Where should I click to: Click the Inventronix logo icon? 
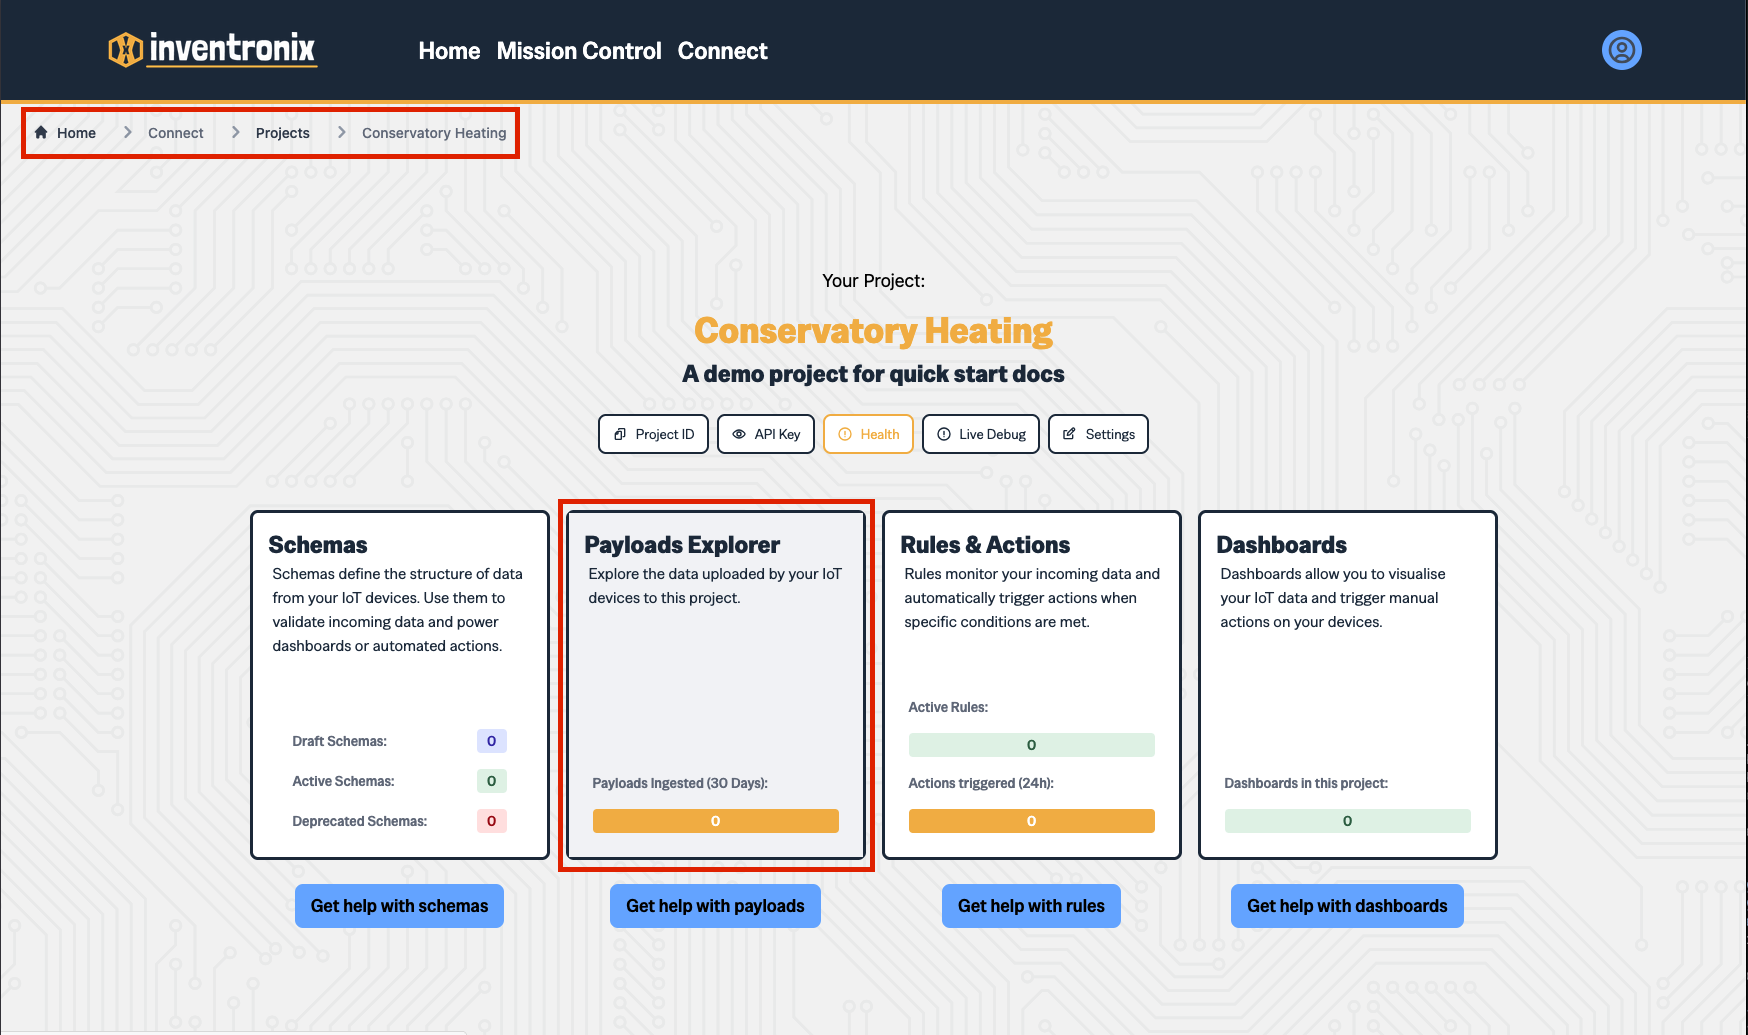pos(126,49)
